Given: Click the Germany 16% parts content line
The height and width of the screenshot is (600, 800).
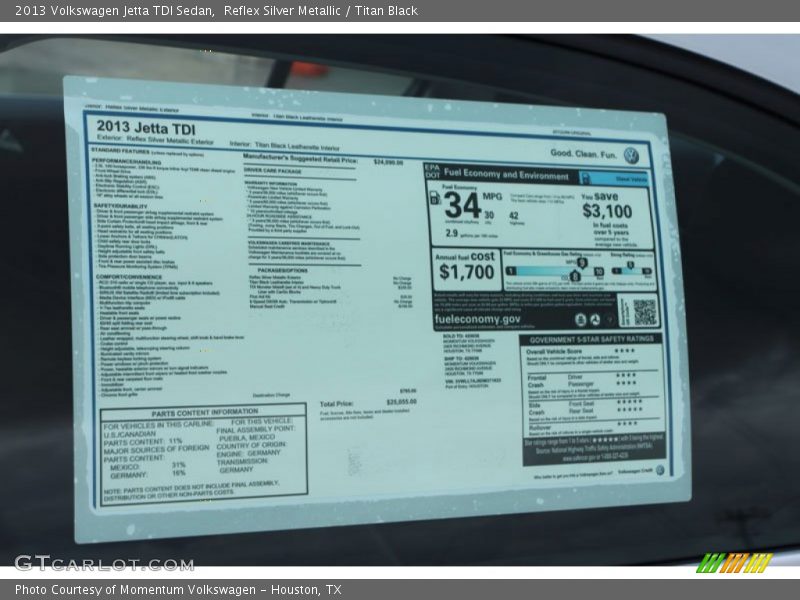Looking at the screenshot, I should click(148, 474).
